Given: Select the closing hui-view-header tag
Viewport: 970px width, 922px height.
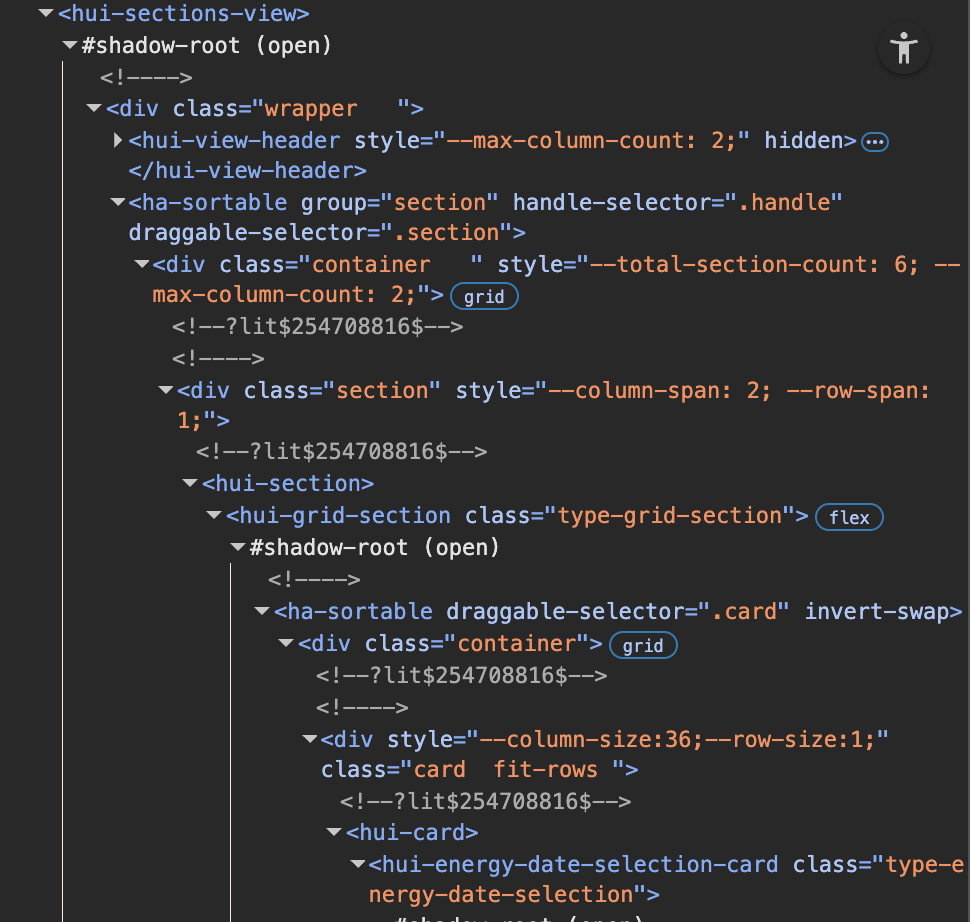Looking at the screenshot, I should click(x=247, y=171).
